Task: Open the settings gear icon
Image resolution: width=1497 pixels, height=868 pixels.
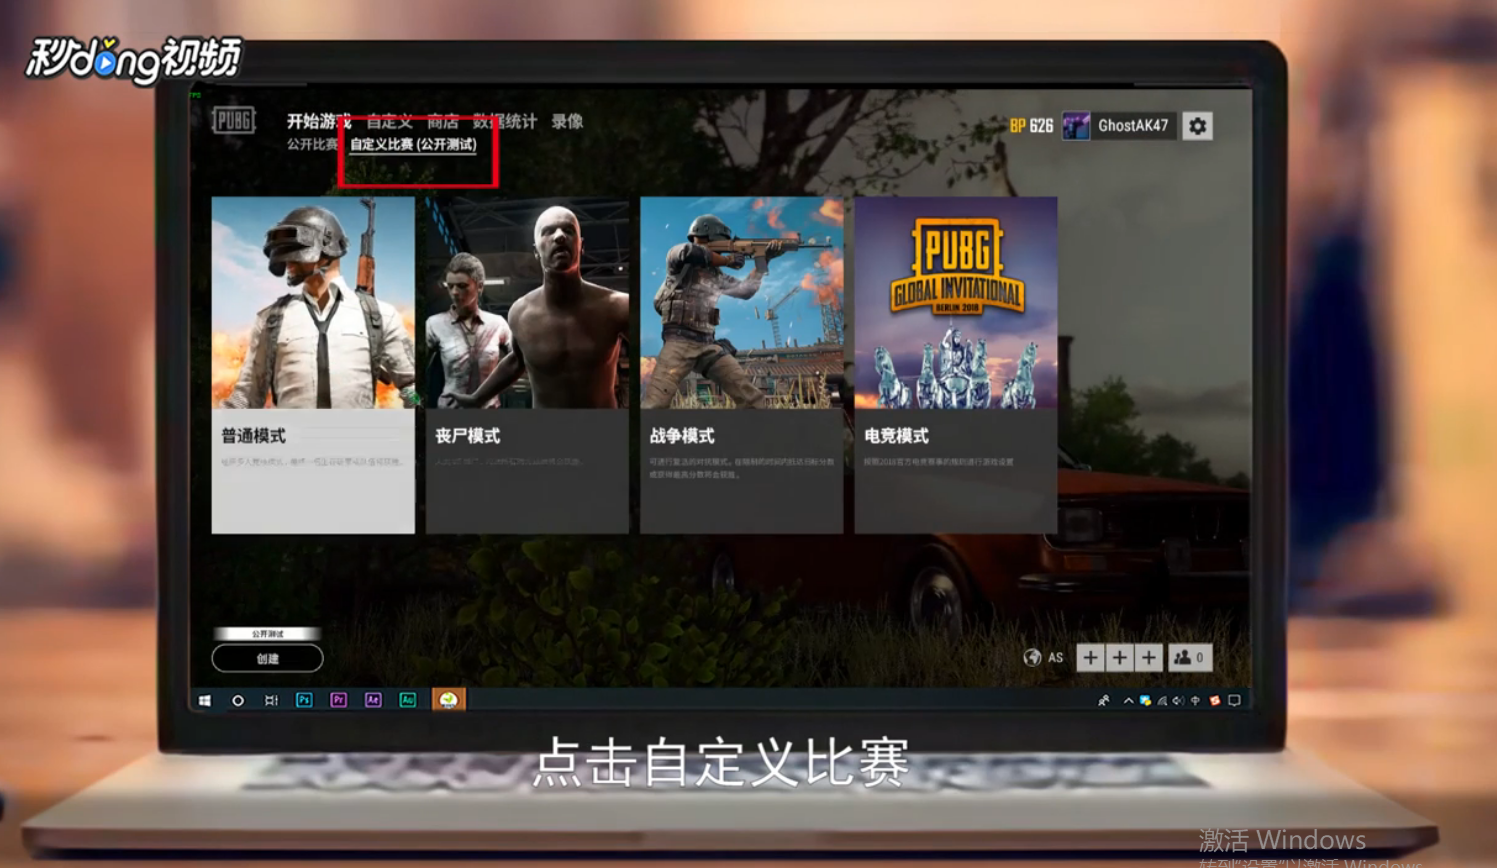Action: [1197, 126]
